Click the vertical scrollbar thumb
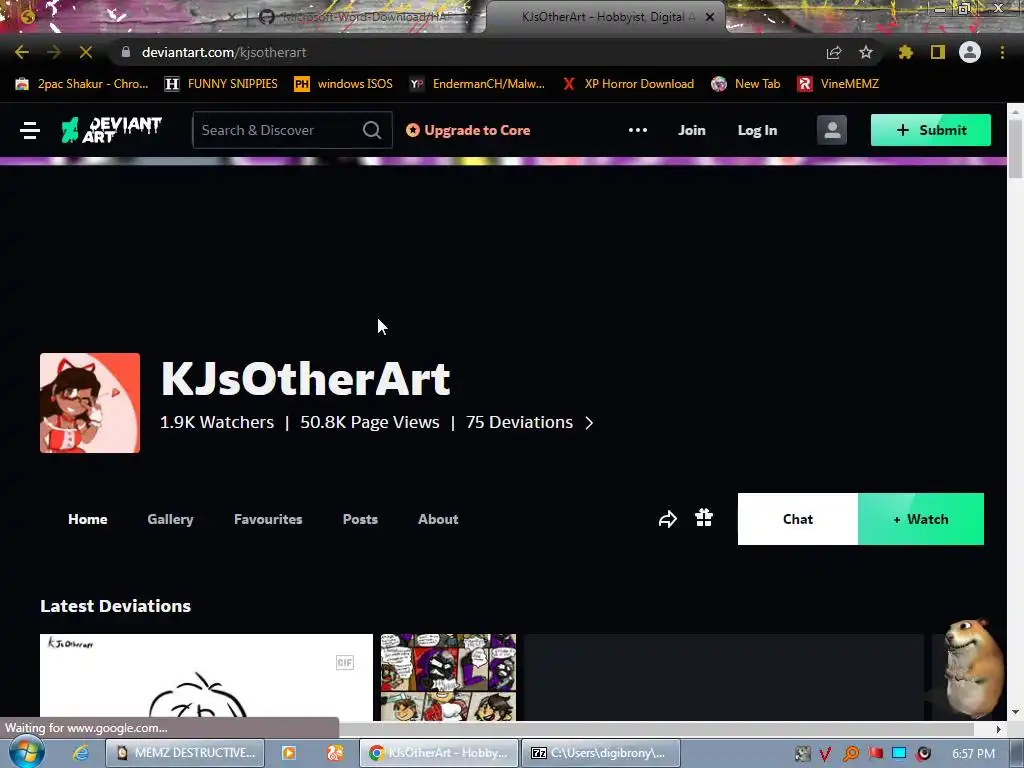1024x768 pixels. (1016, 149)
